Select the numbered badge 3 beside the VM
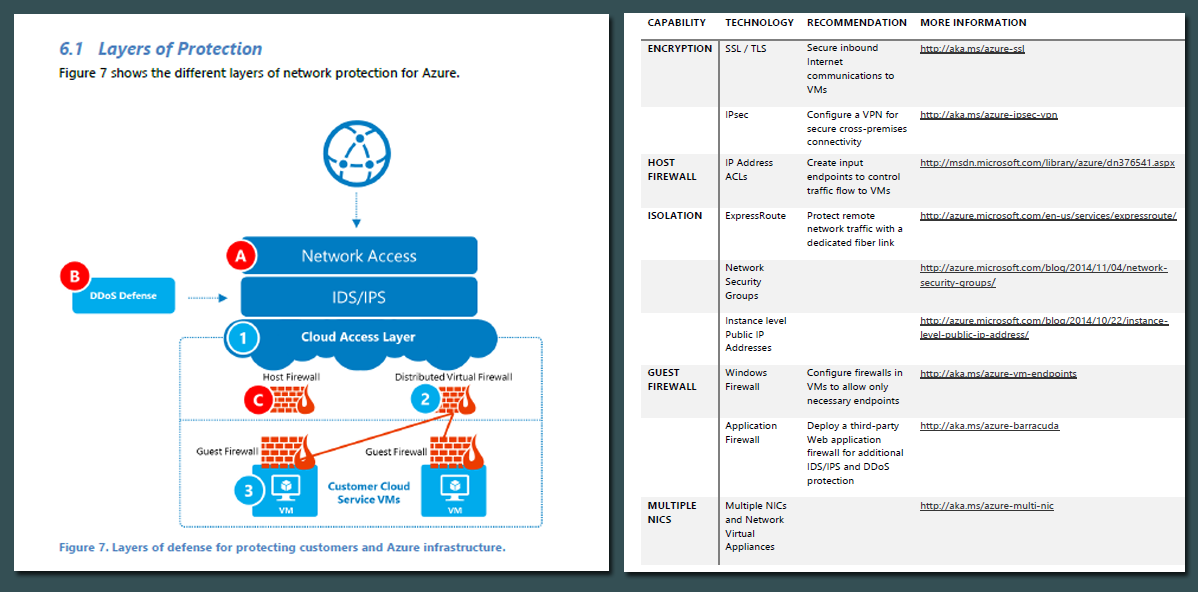The image size is (1198, 592). click(248, 490)
